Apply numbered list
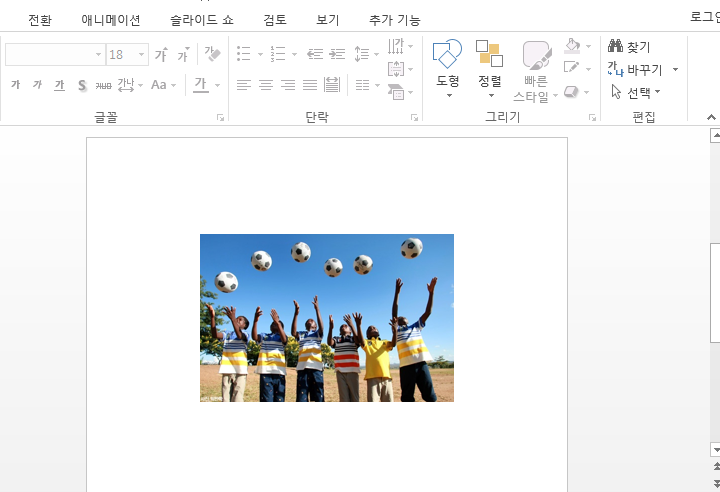720x492 pixels. [277, 54]
